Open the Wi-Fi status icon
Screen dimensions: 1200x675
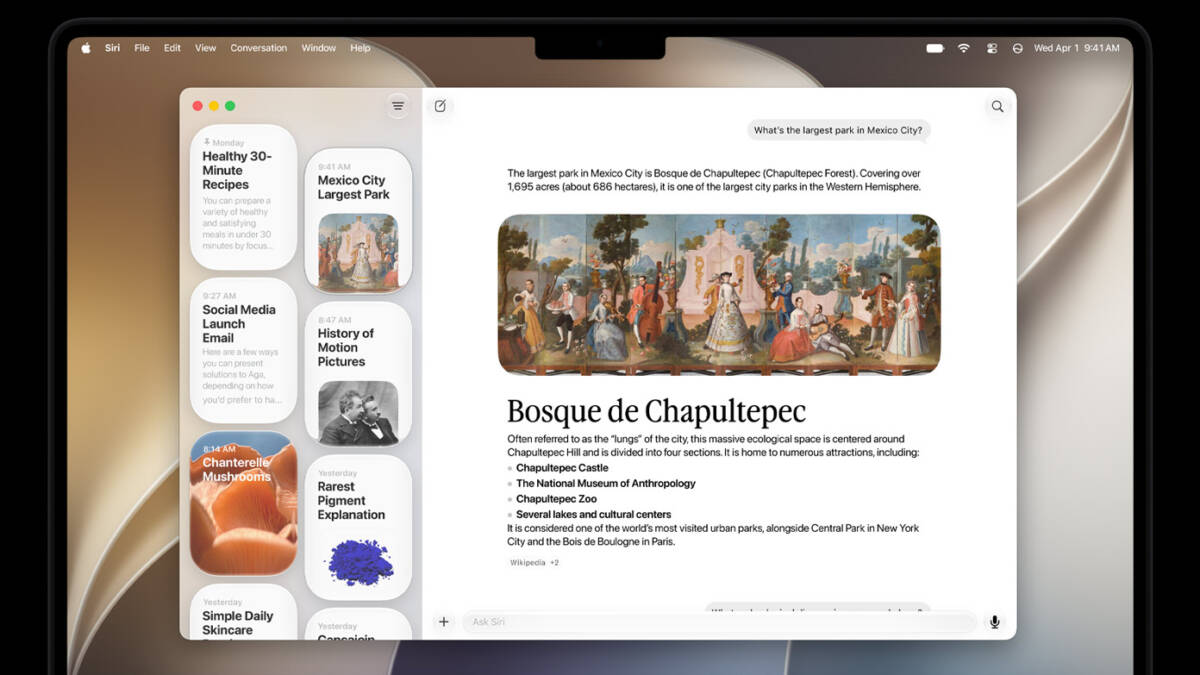point(964,48)
